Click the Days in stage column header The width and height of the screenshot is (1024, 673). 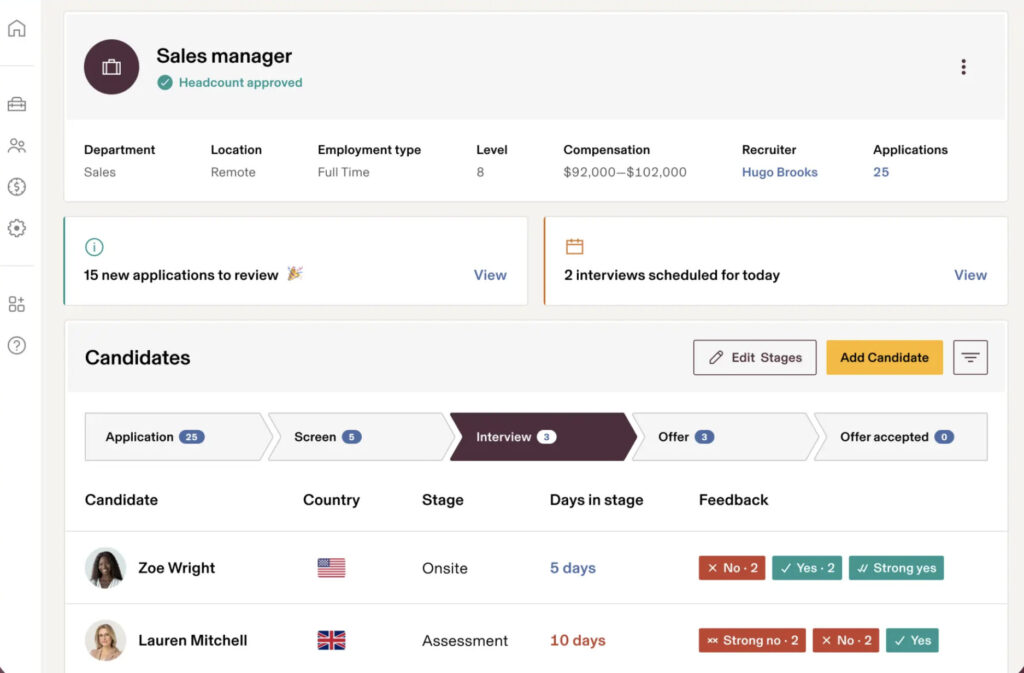point(596,500)
